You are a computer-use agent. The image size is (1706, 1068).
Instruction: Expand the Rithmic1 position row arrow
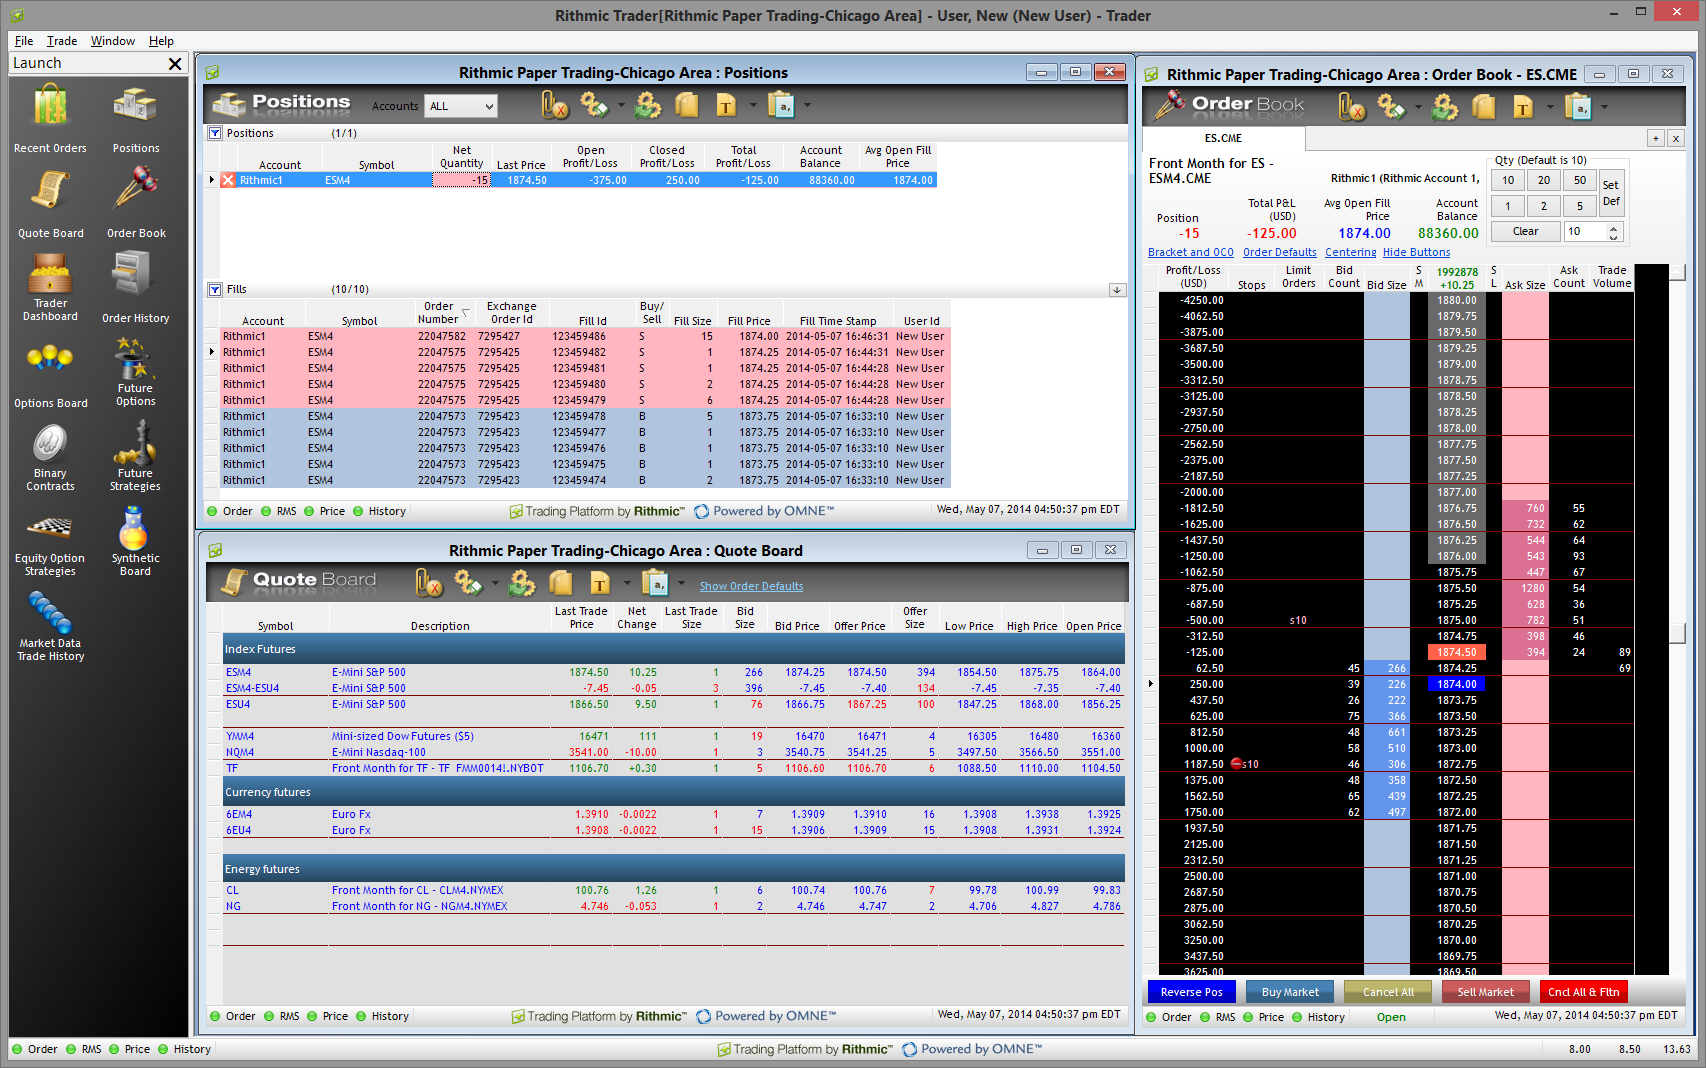tap(211, 180)
